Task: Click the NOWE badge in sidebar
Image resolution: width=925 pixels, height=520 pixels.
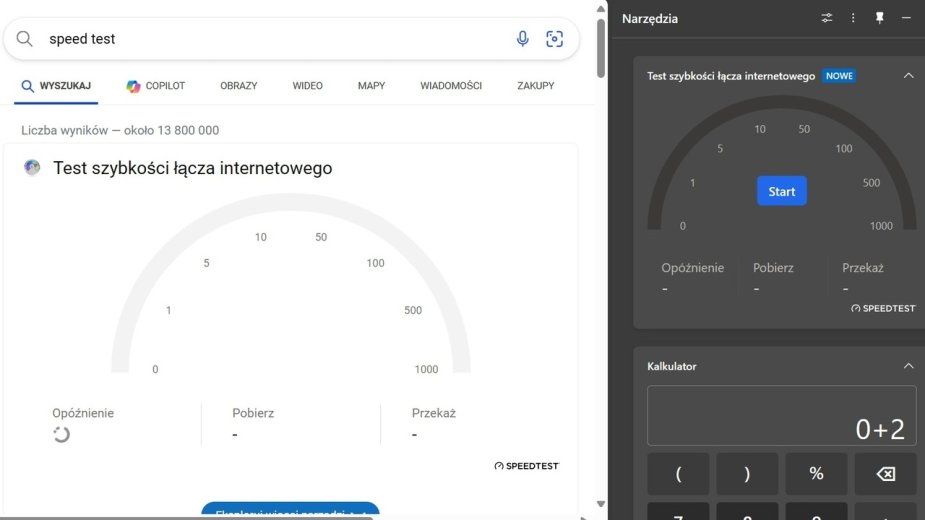Action: click(x=839, y=76)
